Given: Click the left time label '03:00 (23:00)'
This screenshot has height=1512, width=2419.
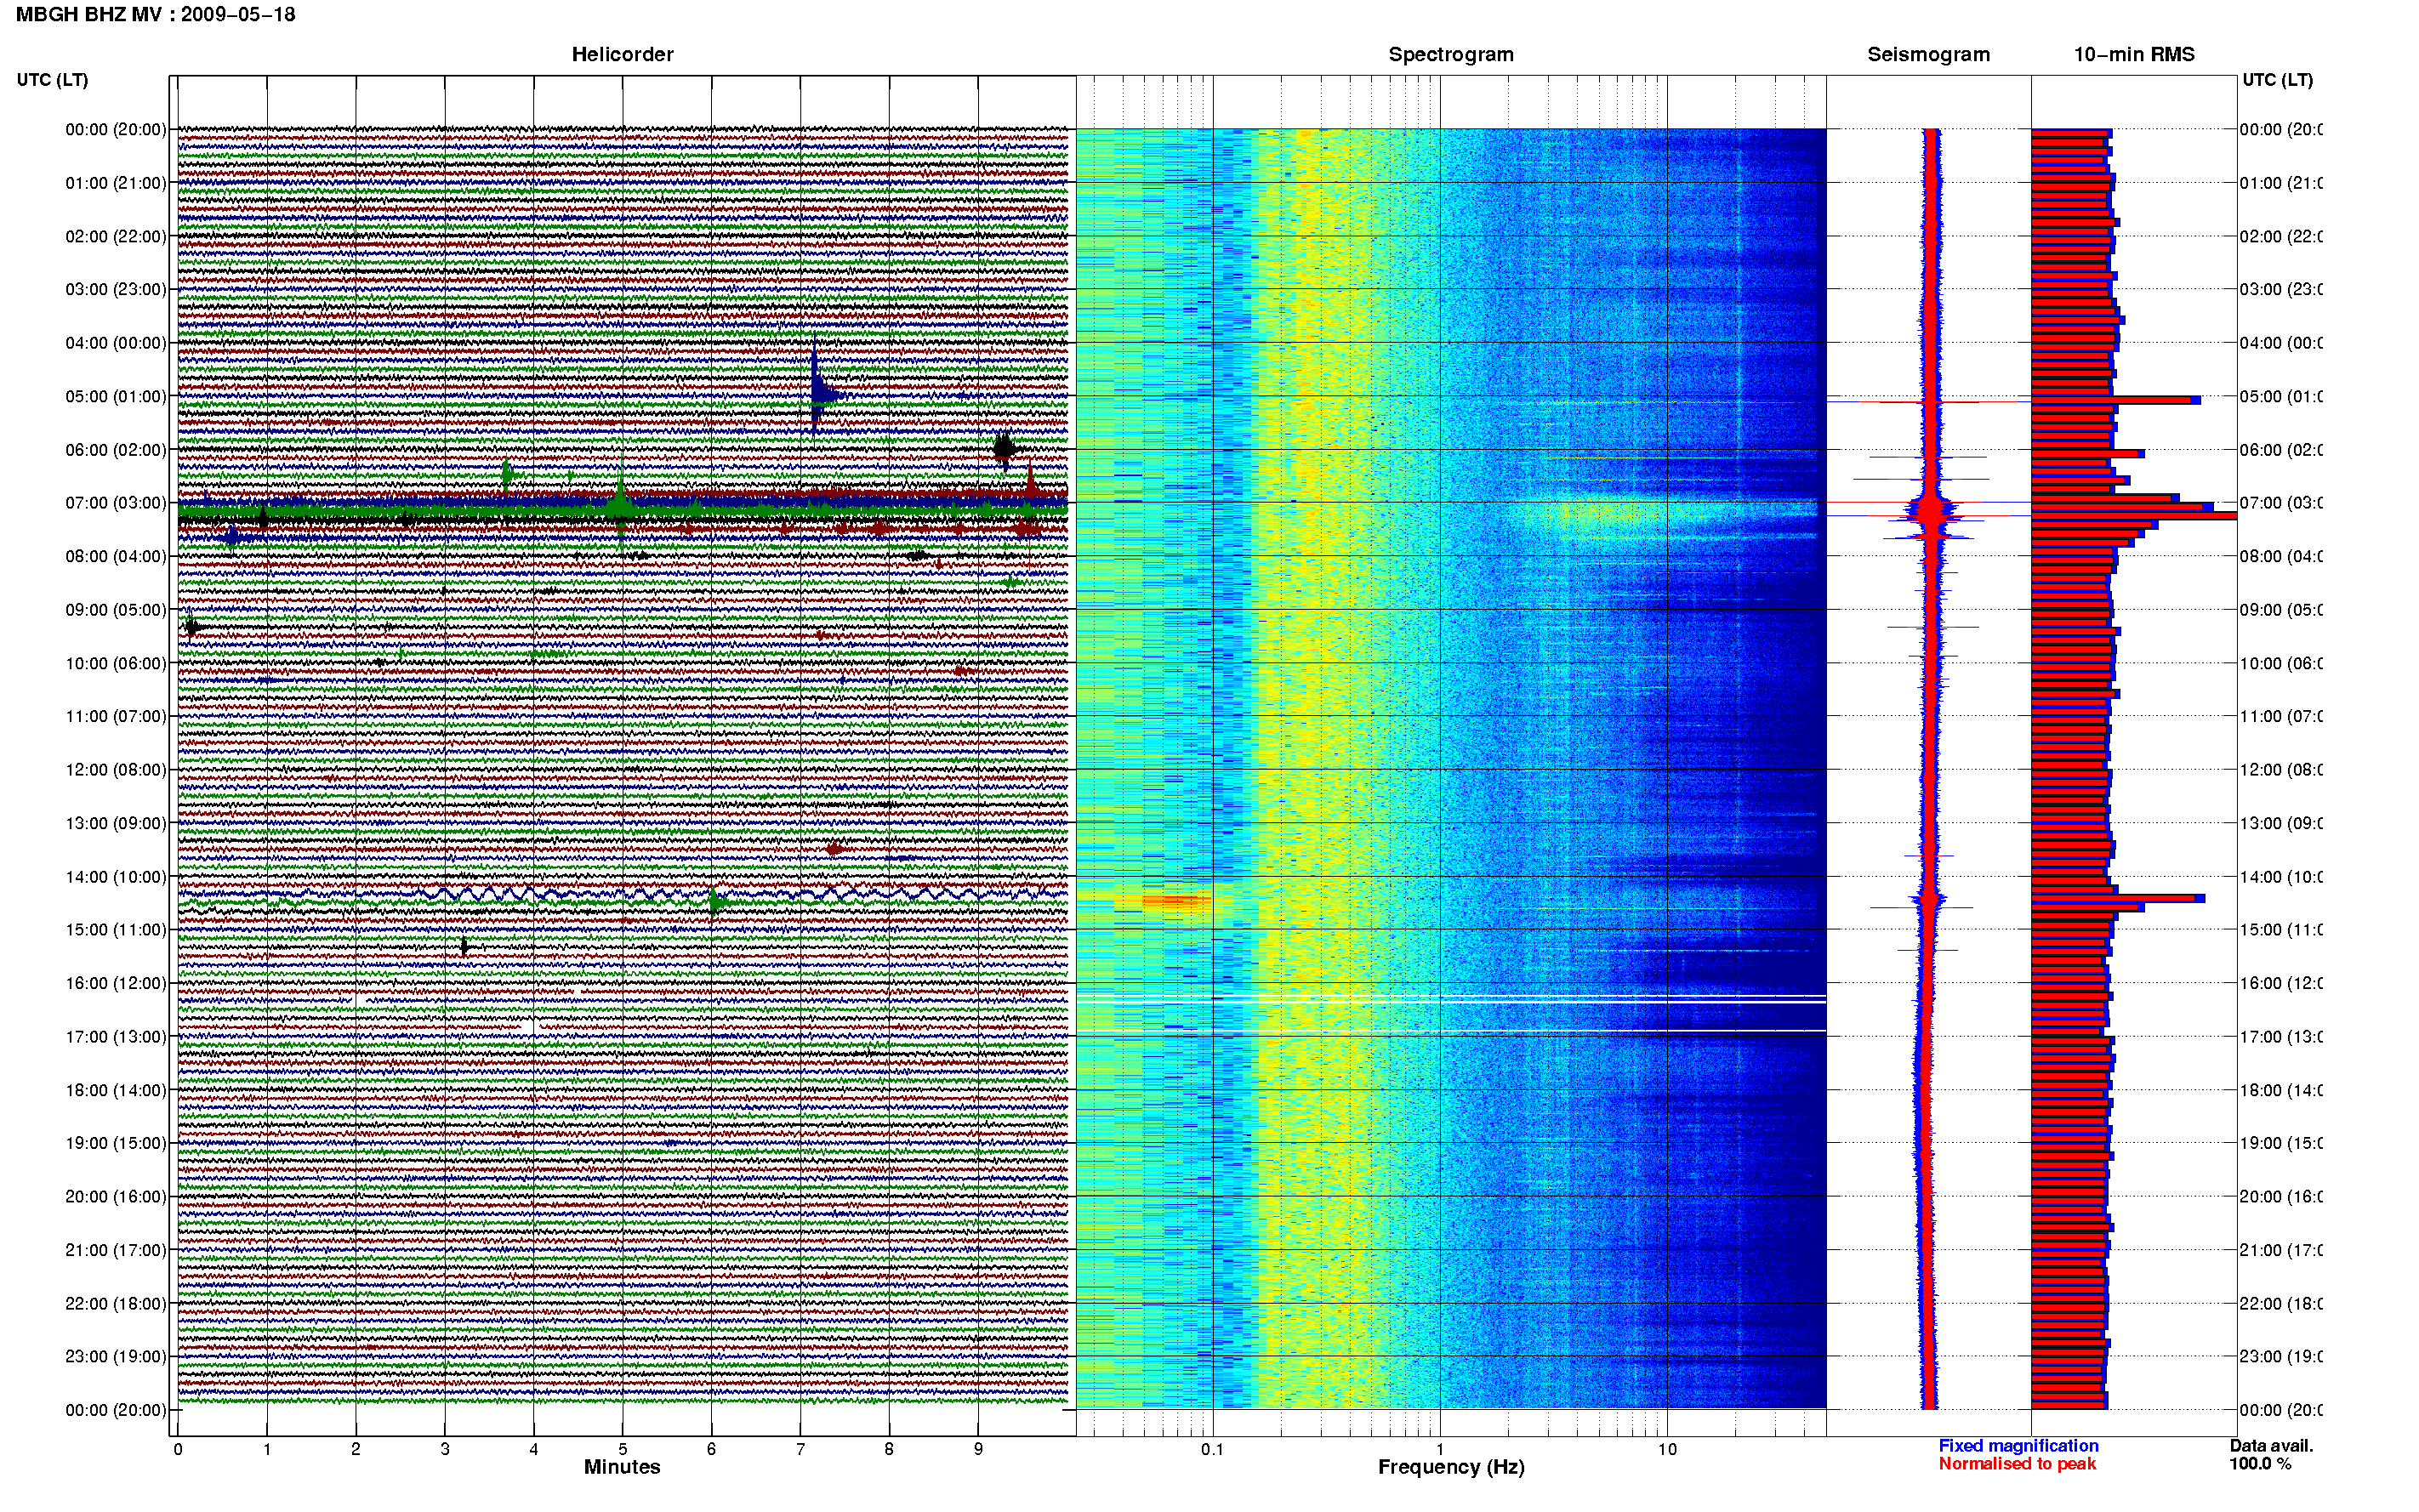Looking at the screenshot, I should coord(116,290).
